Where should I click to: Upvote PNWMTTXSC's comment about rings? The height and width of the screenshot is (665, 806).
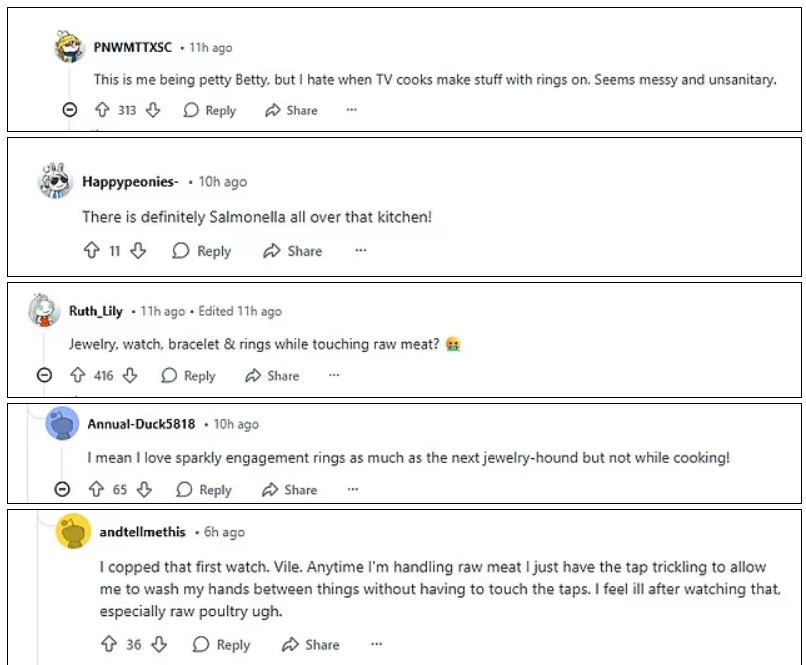point(101,111)
